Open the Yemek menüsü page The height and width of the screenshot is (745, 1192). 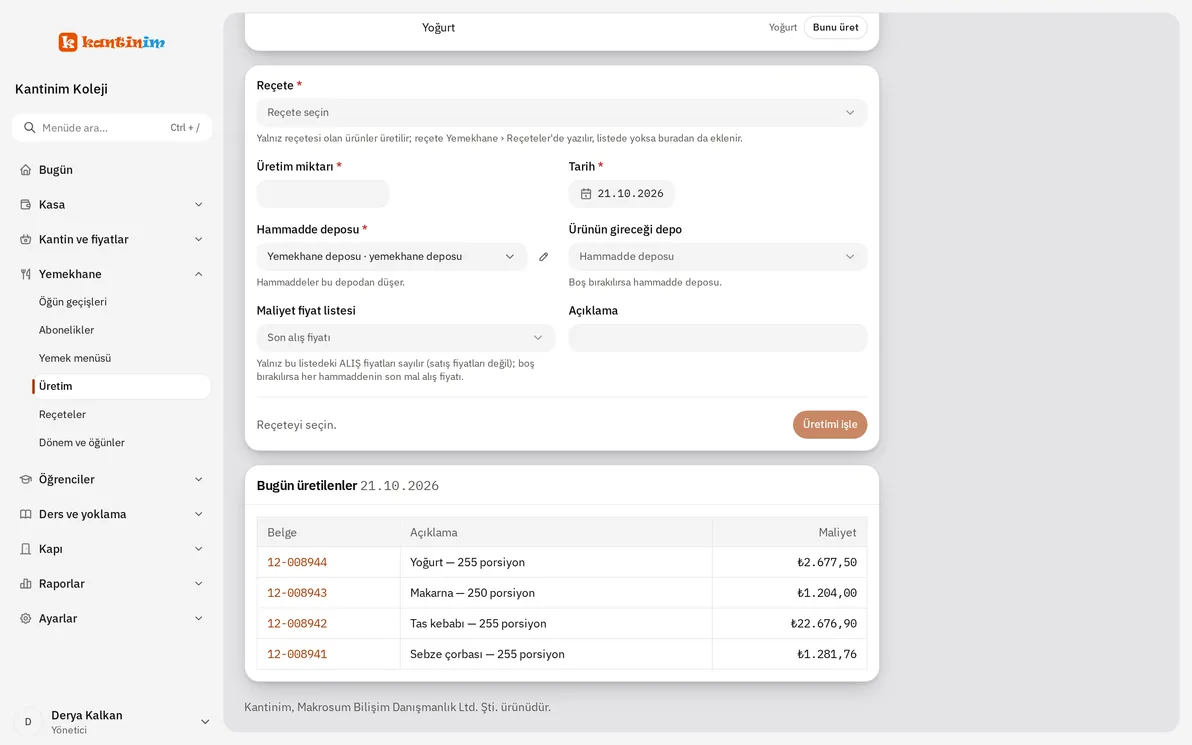[74, 358]
